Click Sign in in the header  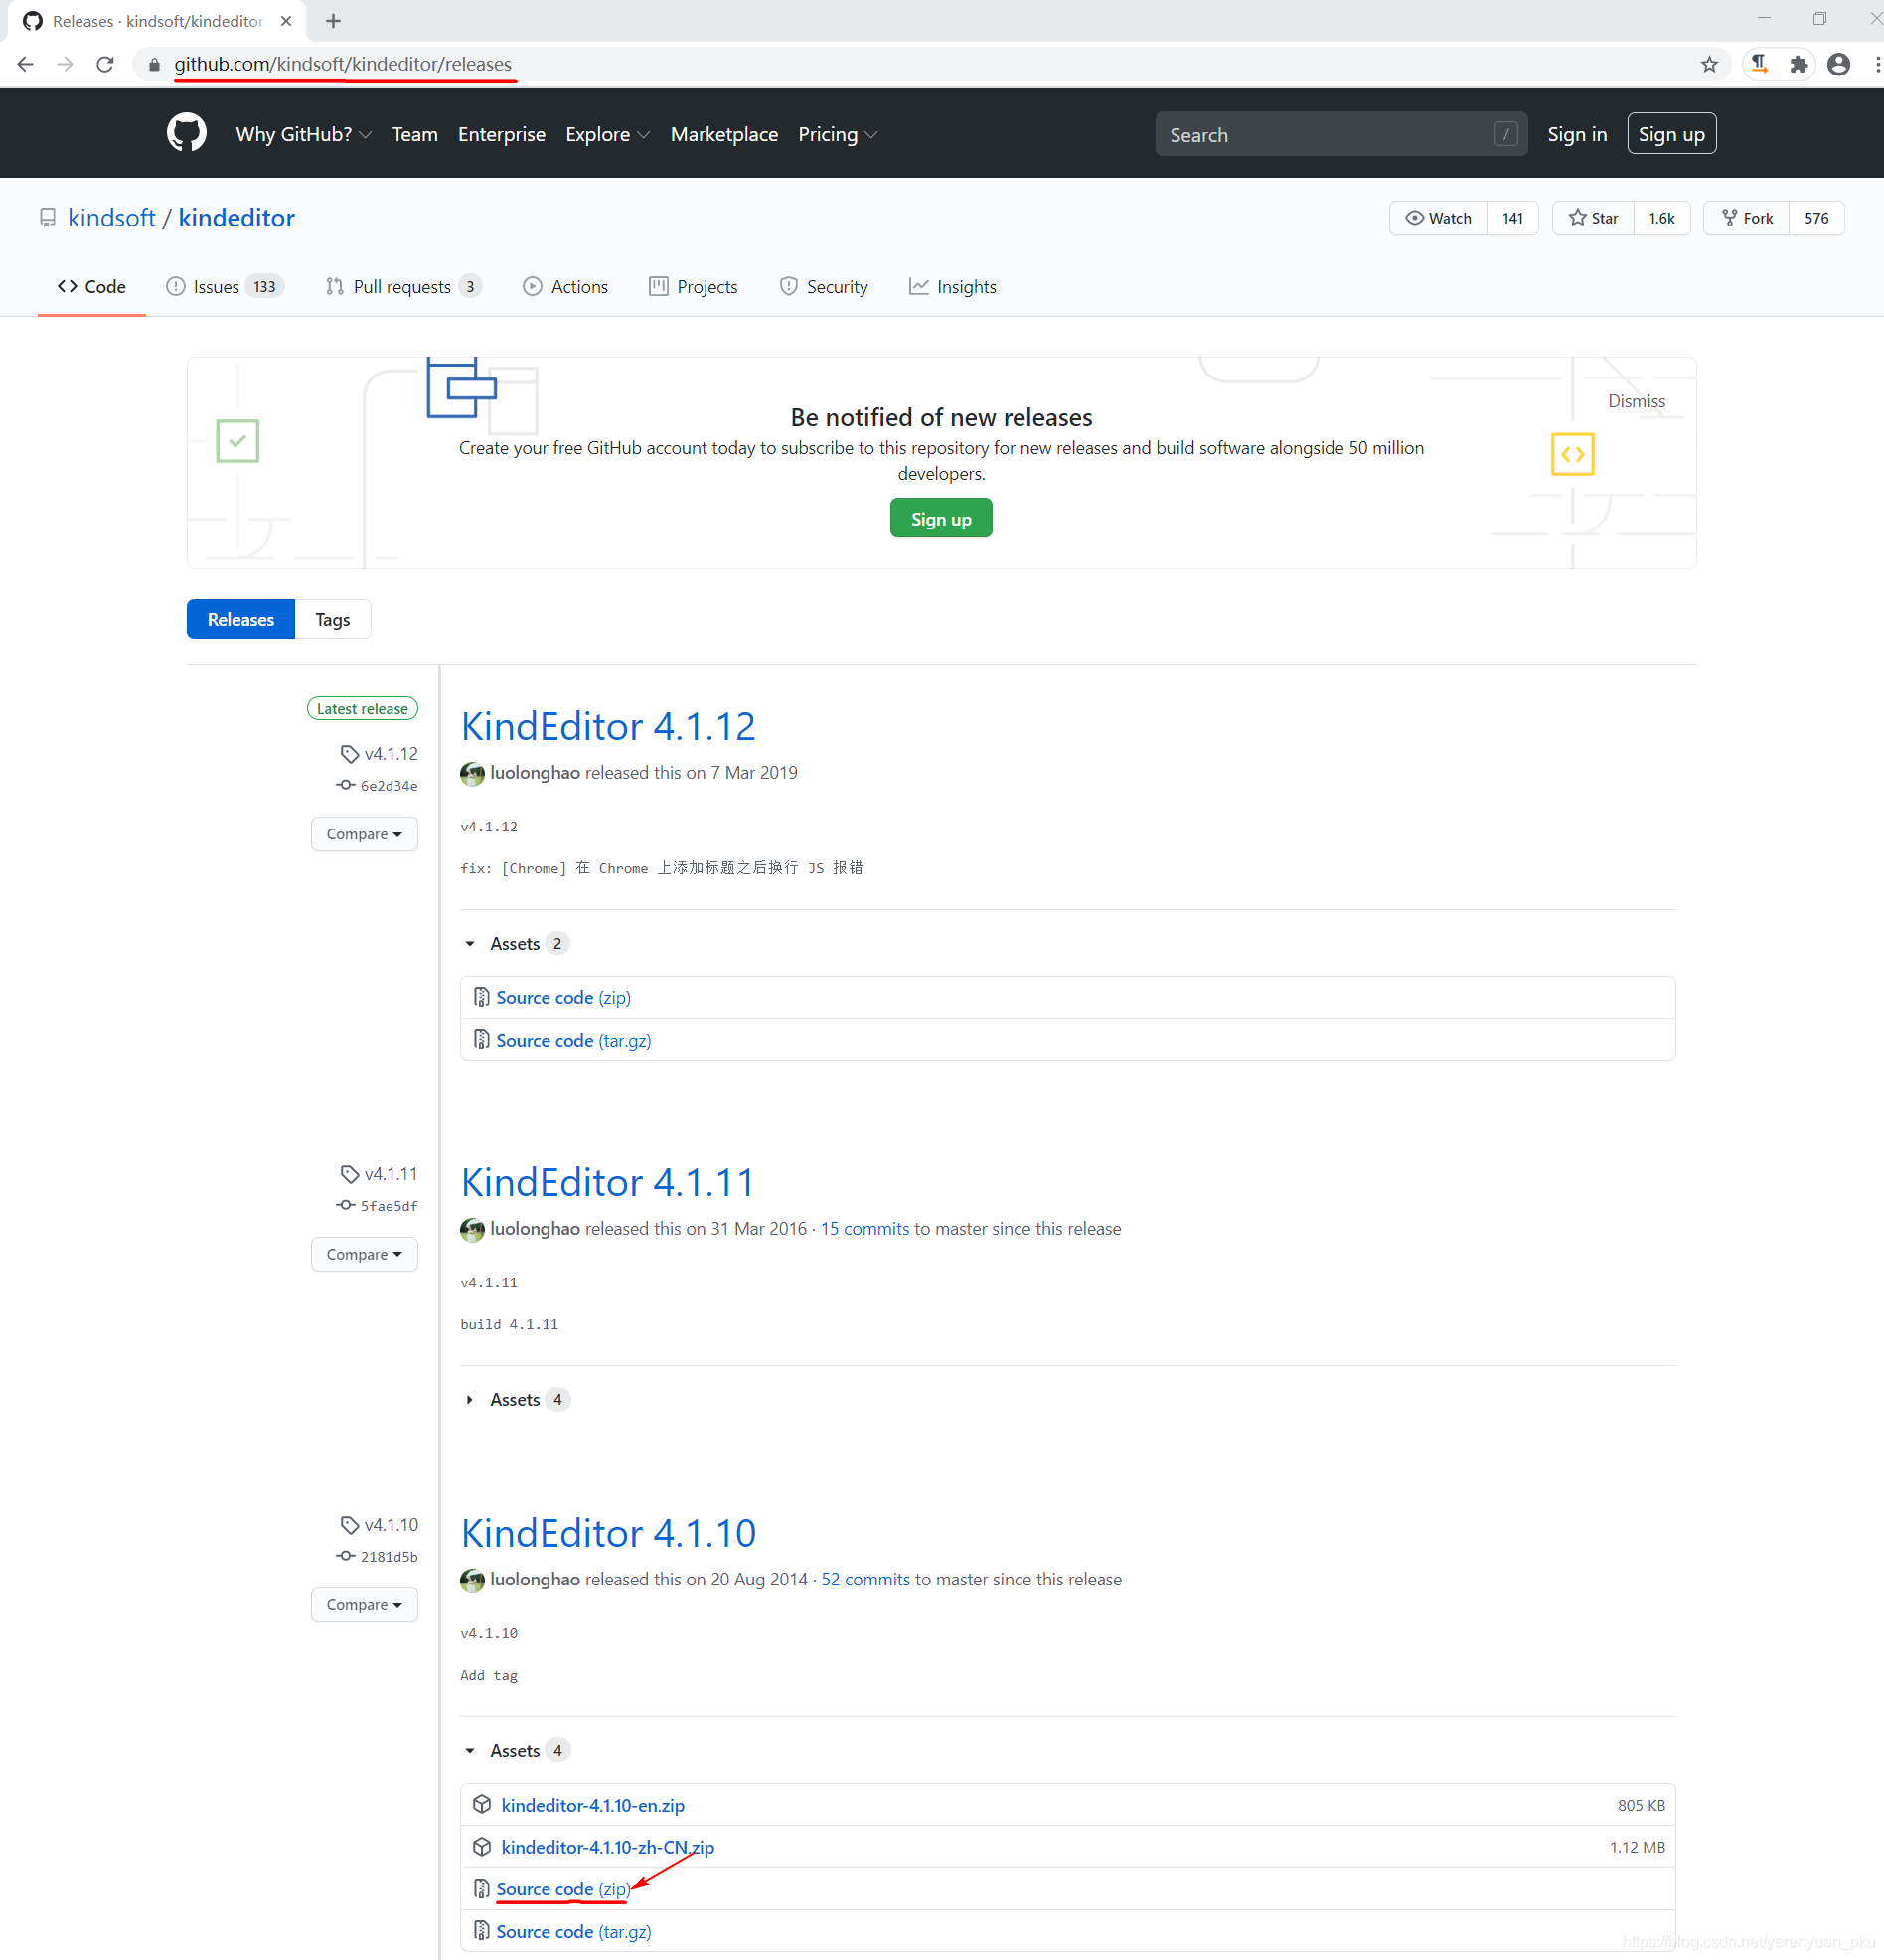pos(1577,134)
